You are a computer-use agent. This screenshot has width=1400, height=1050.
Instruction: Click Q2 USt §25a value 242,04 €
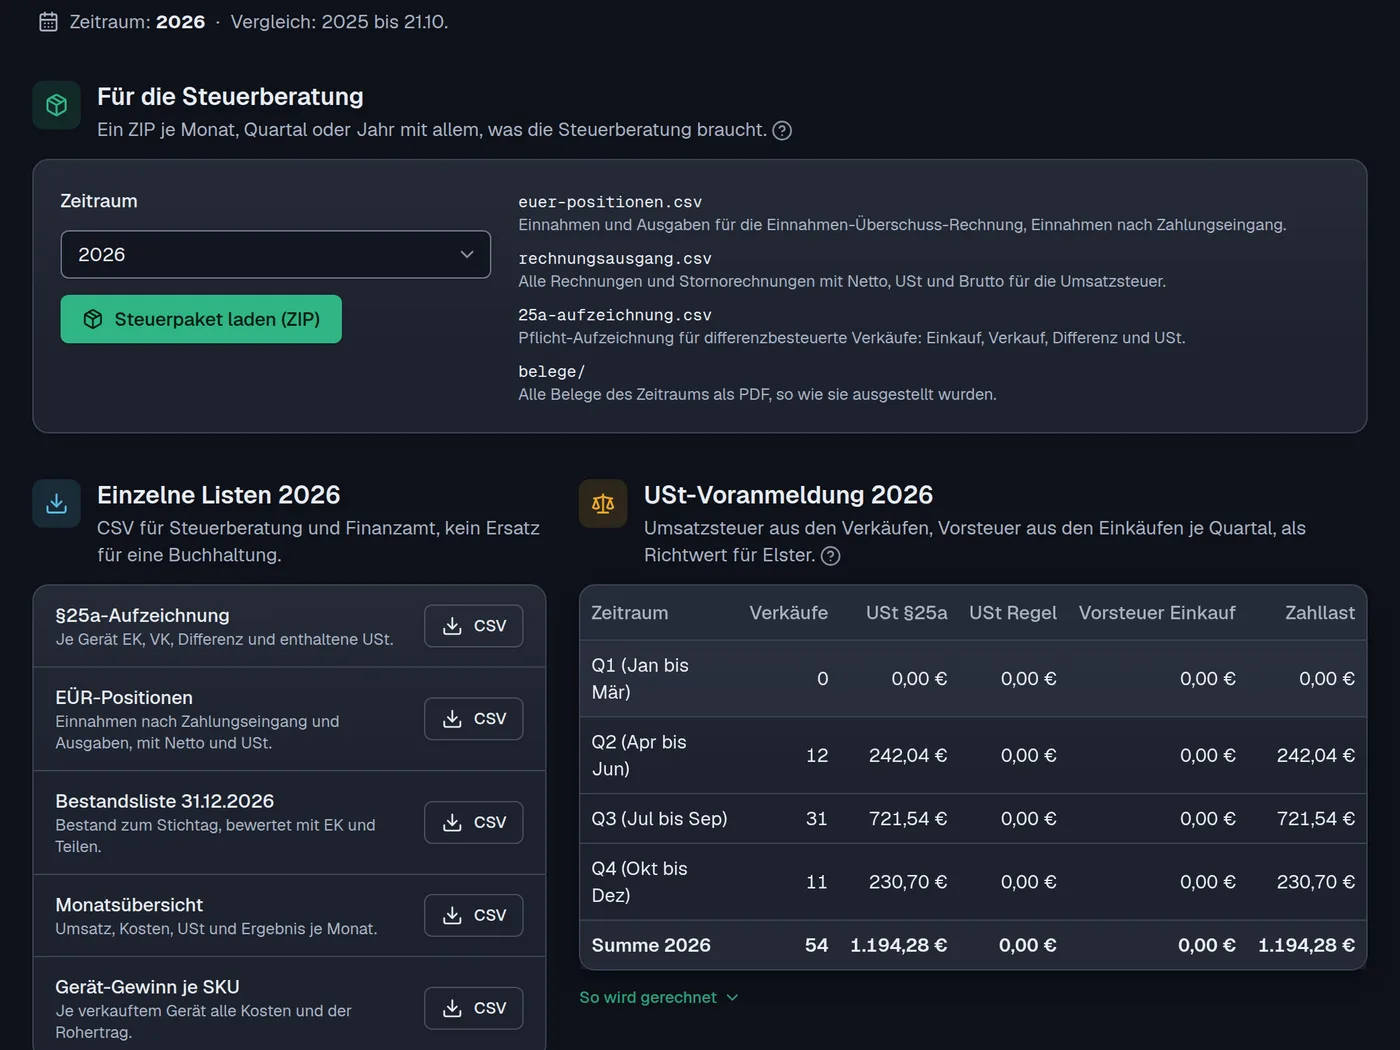click(x=908, y=756)
